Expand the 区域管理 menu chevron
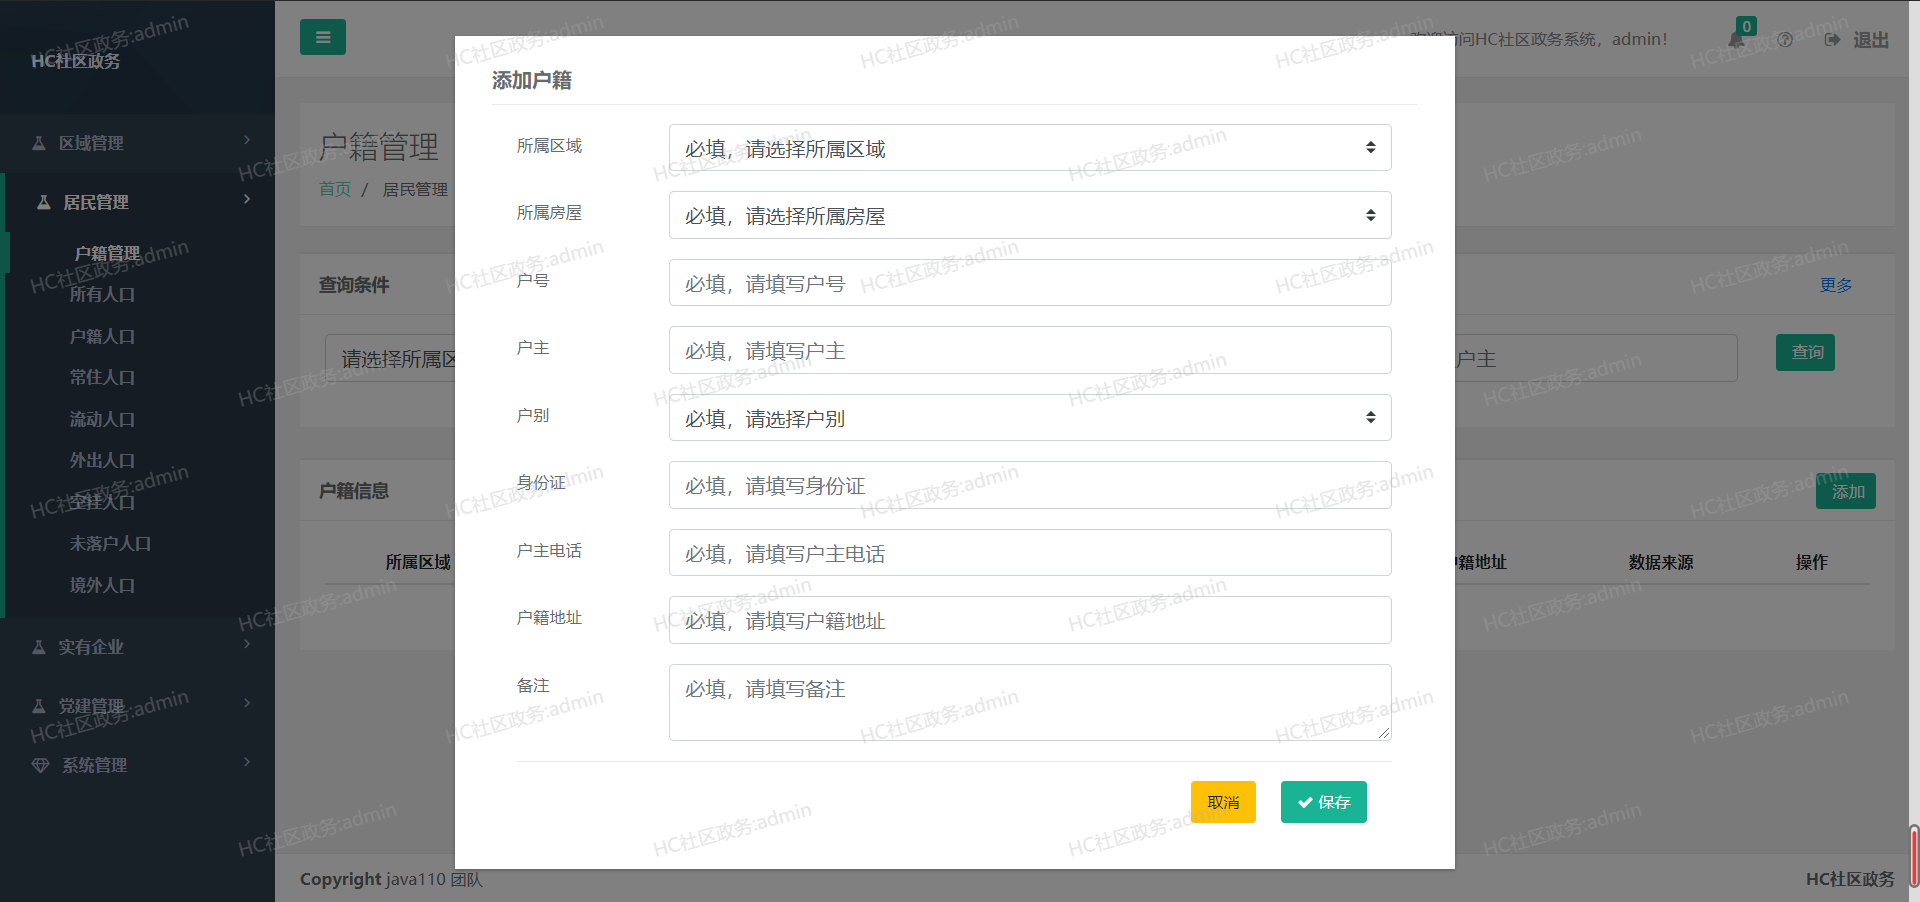This screenshot has height=902, width=1920. [247, 140]
